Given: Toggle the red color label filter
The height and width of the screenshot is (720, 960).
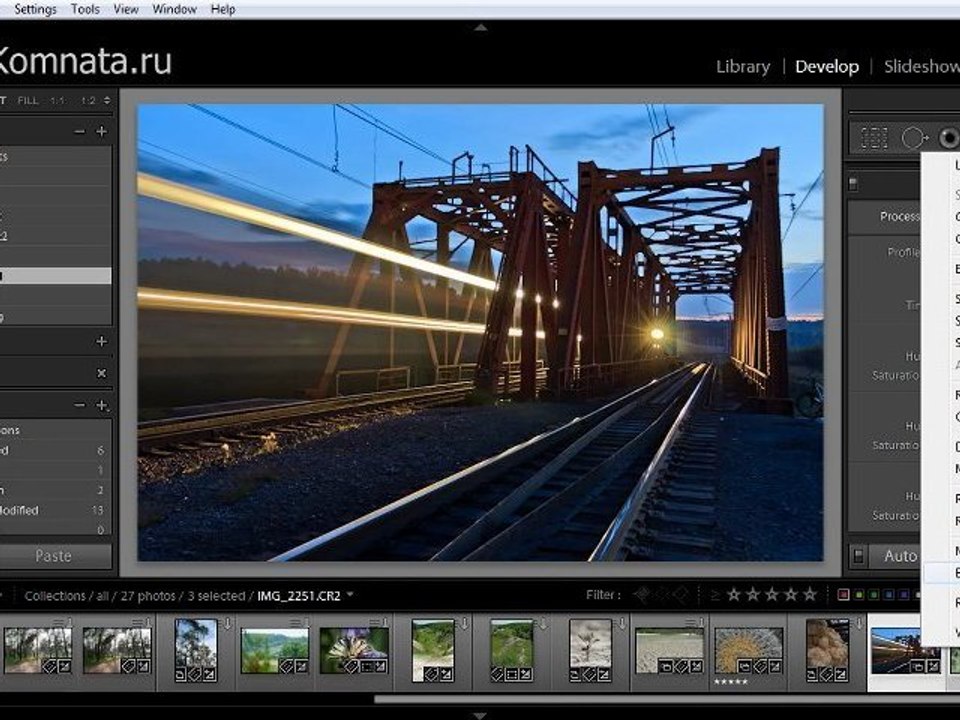Looking at the screenshot, I should pyautogui.click(x=844, y=595).
